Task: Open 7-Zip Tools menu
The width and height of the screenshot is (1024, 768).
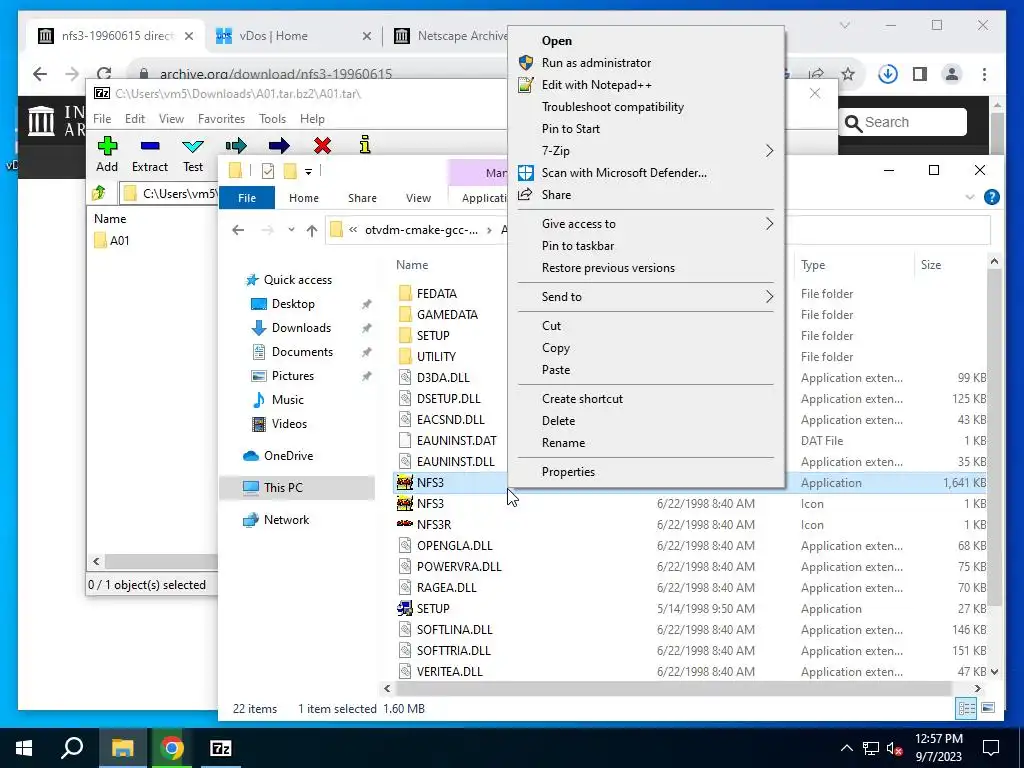Action: pyautogui.click(x=272, y=119)
